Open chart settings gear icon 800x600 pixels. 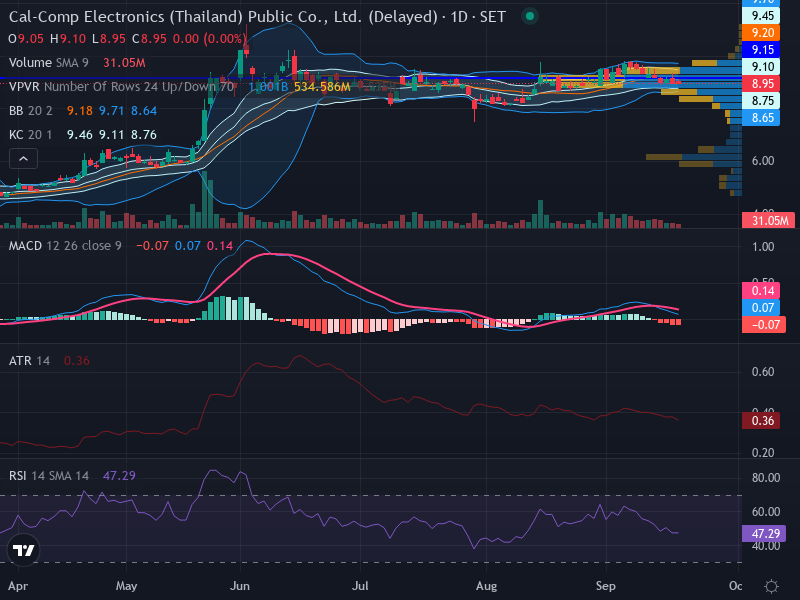(x=771, y=586)
